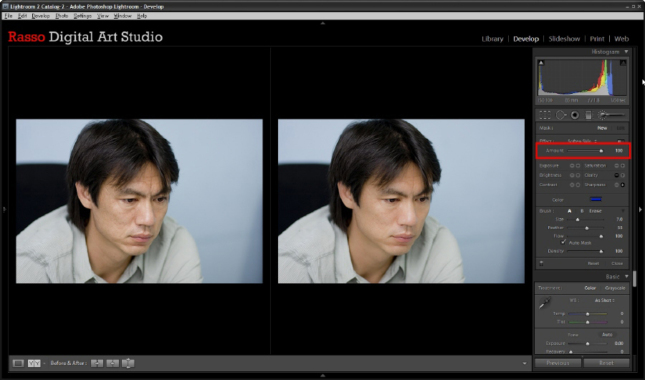The image size is (645, 380).
Task: Select the Graduated Filter tool
Action: click(x=588, y=115)
